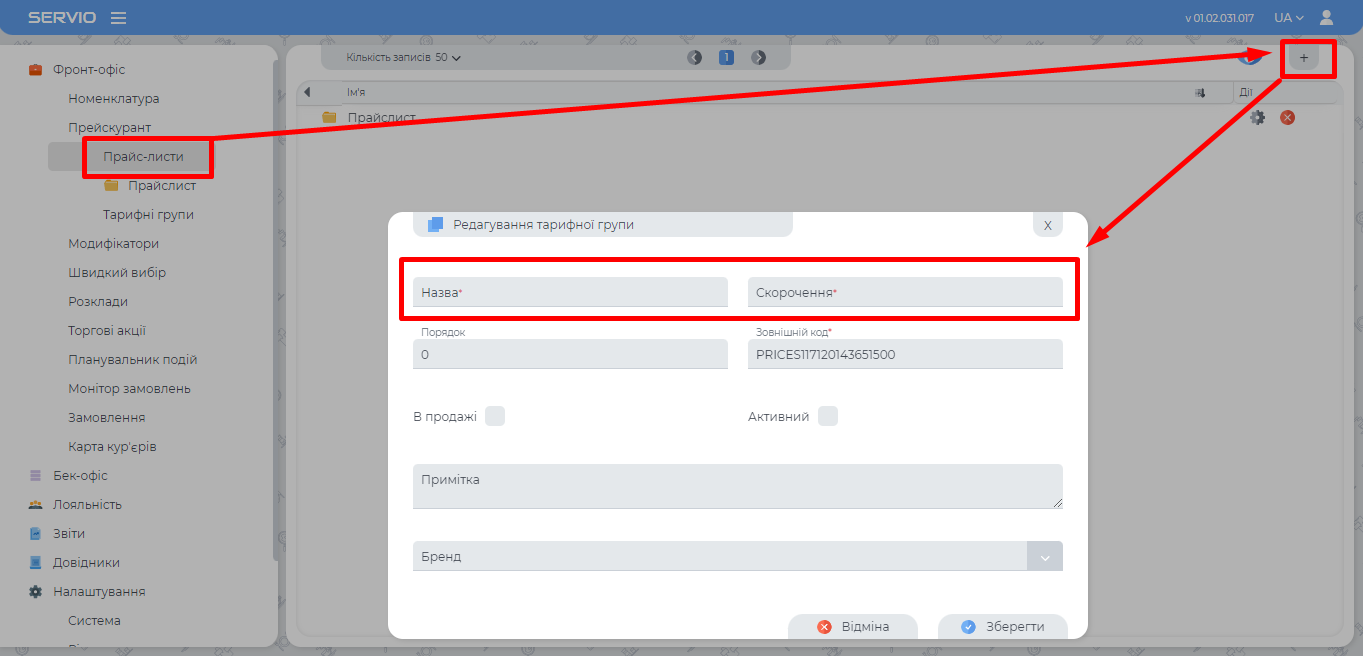Click the Зберегти button

click(x=1003, y=627)
